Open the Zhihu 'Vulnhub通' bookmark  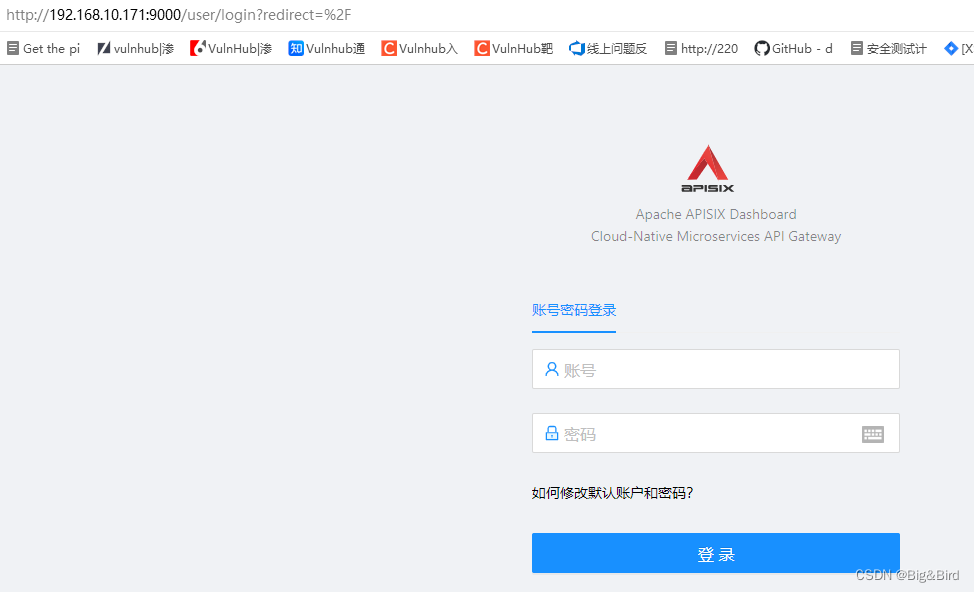pos(327,48)
